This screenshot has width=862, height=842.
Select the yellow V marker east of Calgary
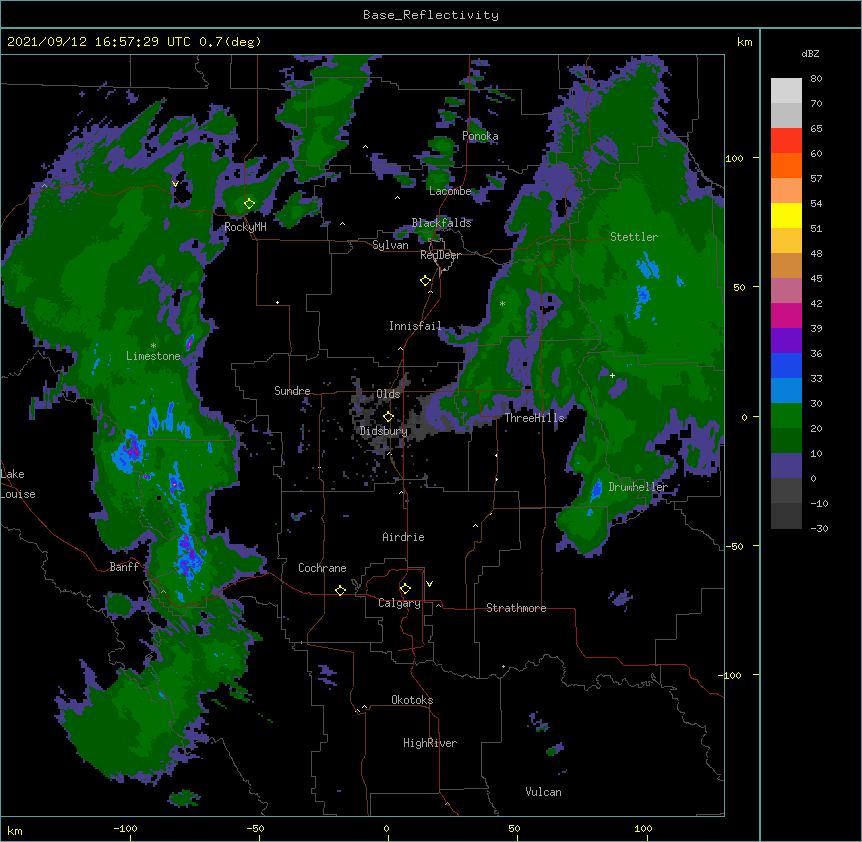click(x=429, y=584)
